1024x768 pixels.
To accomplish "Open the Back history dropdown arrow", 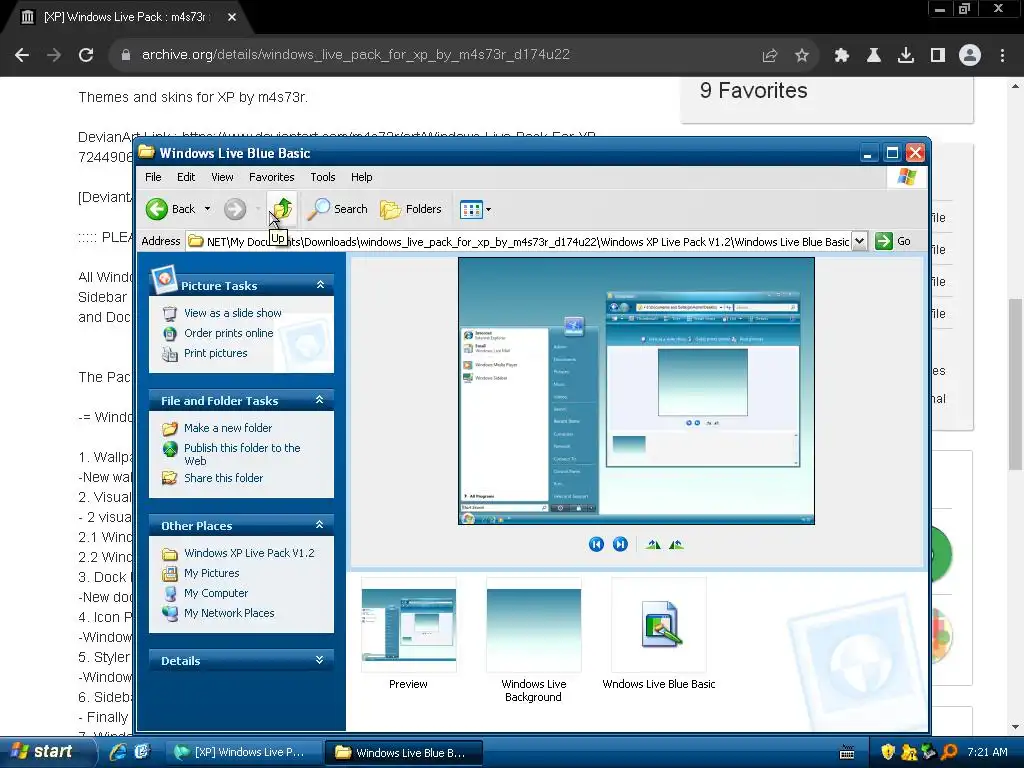I will pos(208,209).
